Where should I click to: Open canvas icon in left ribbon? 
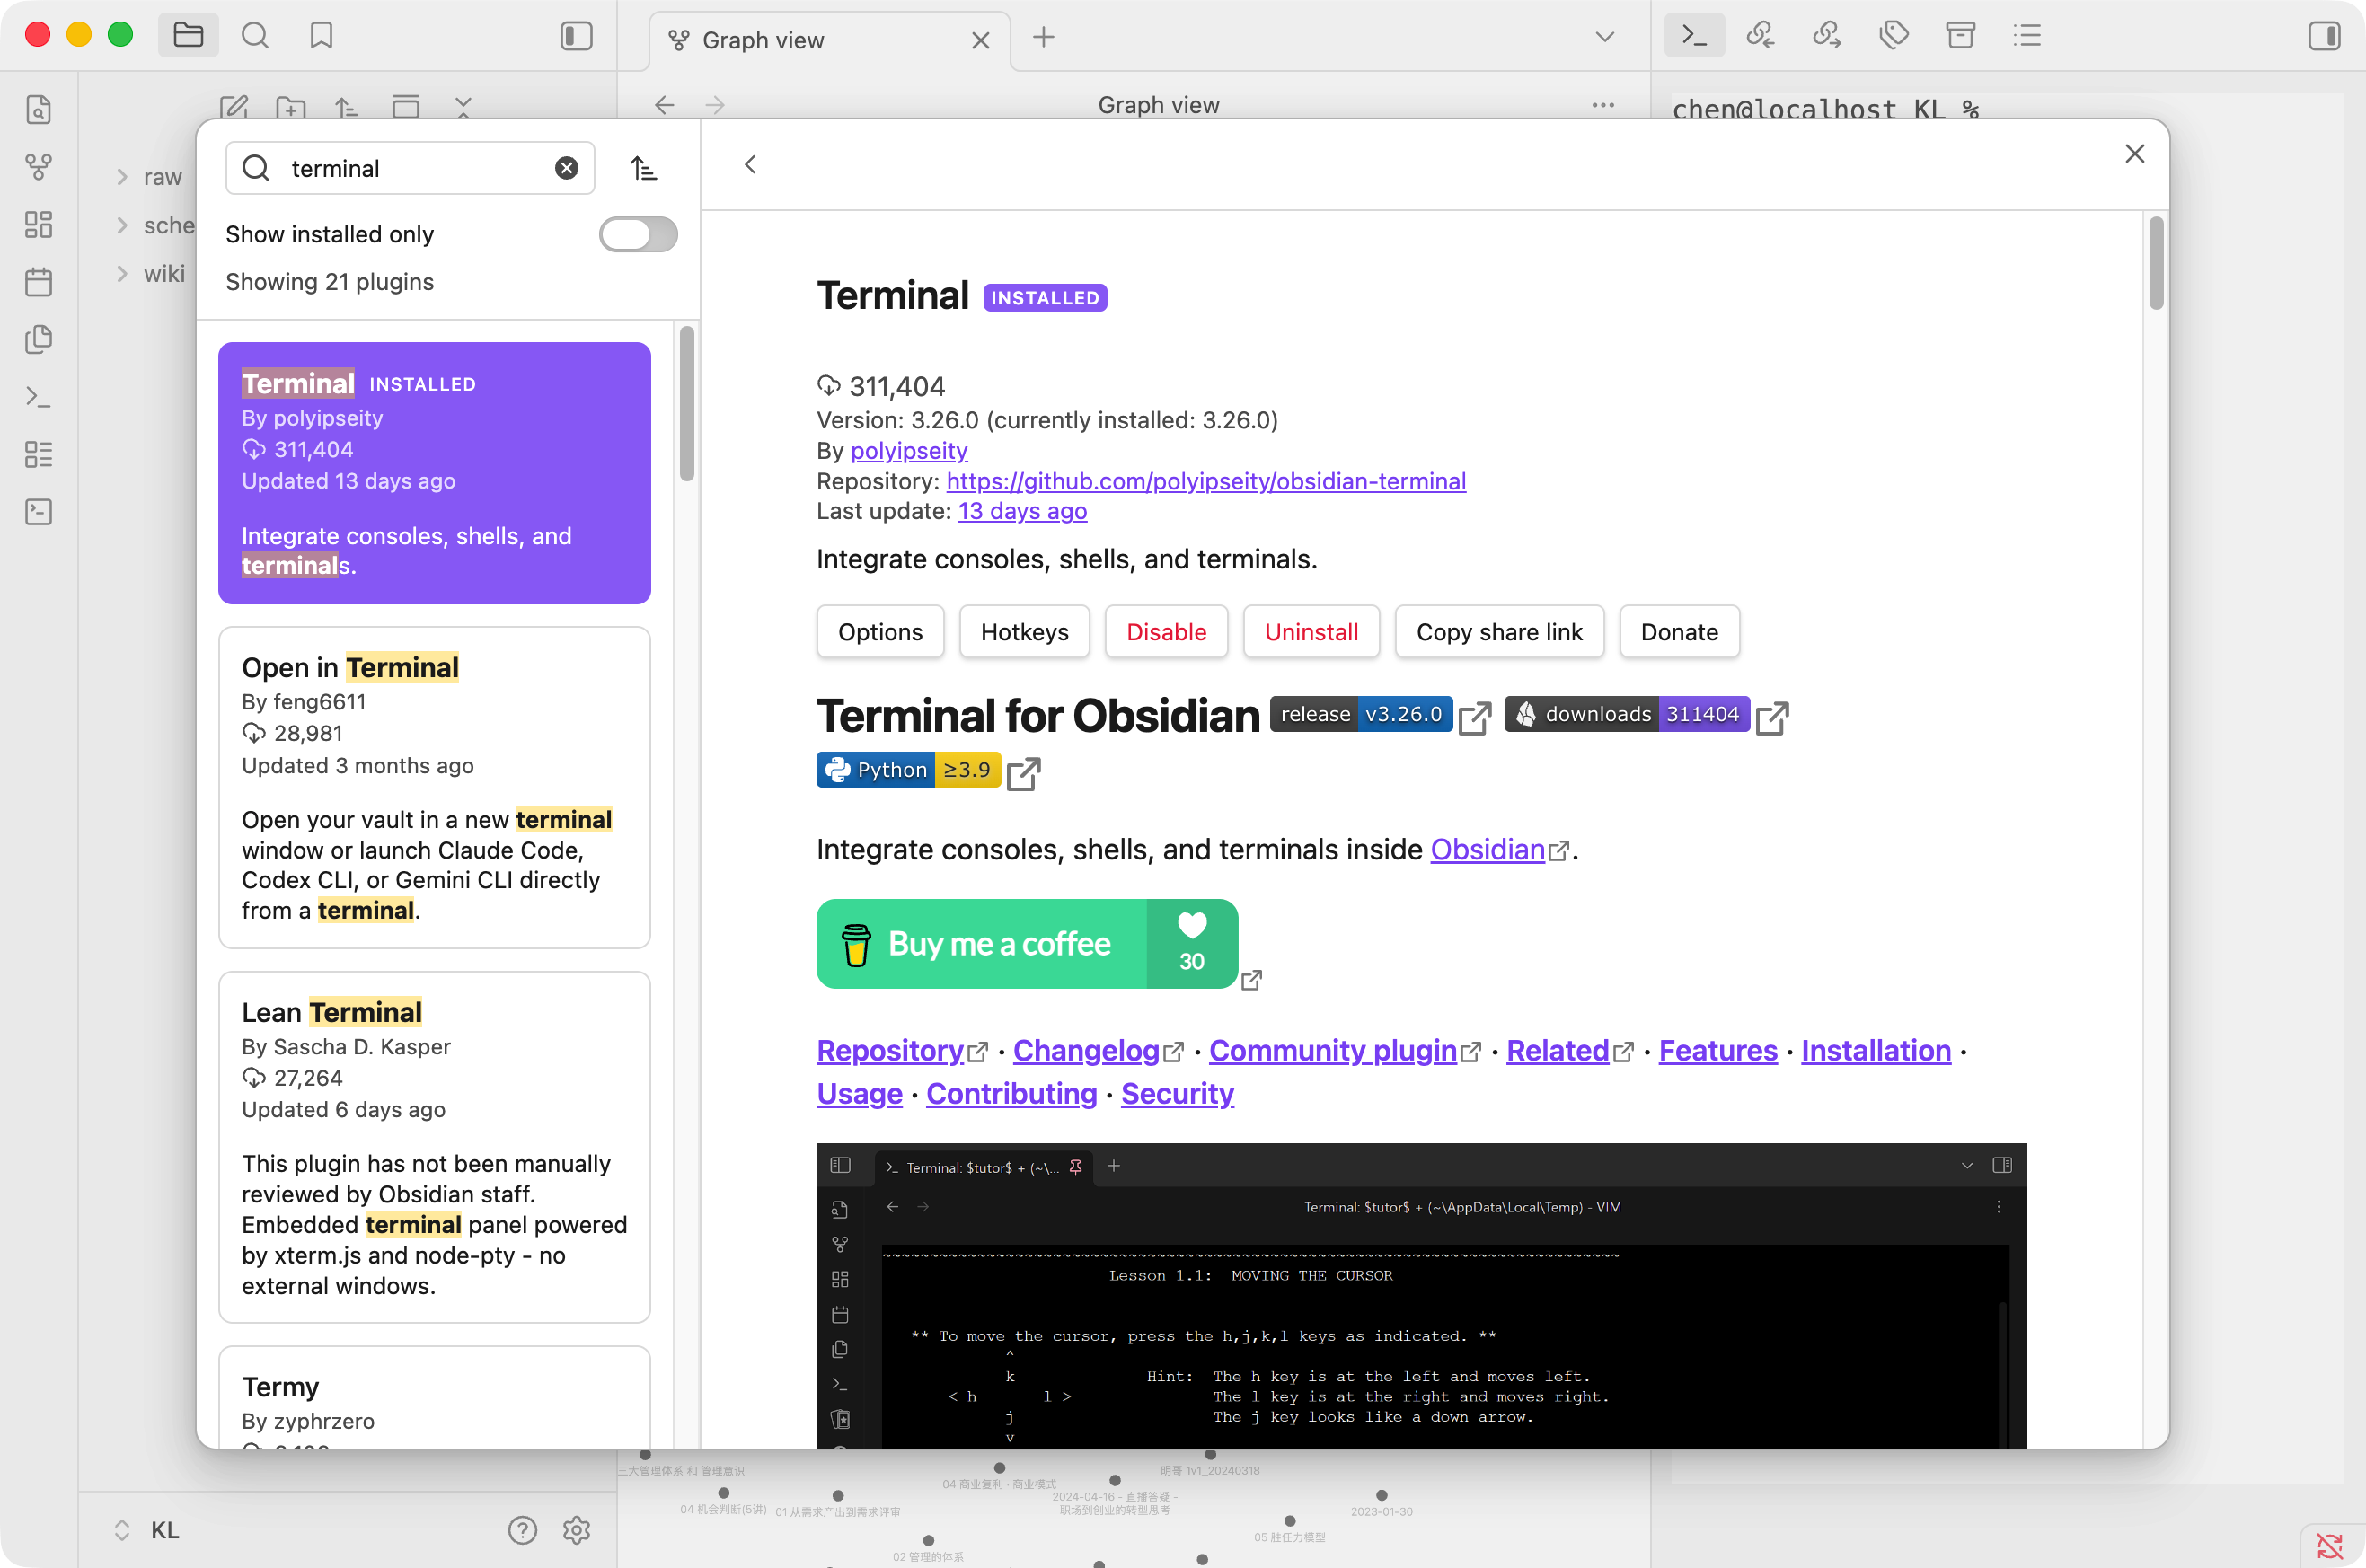[x=39, y=224]
